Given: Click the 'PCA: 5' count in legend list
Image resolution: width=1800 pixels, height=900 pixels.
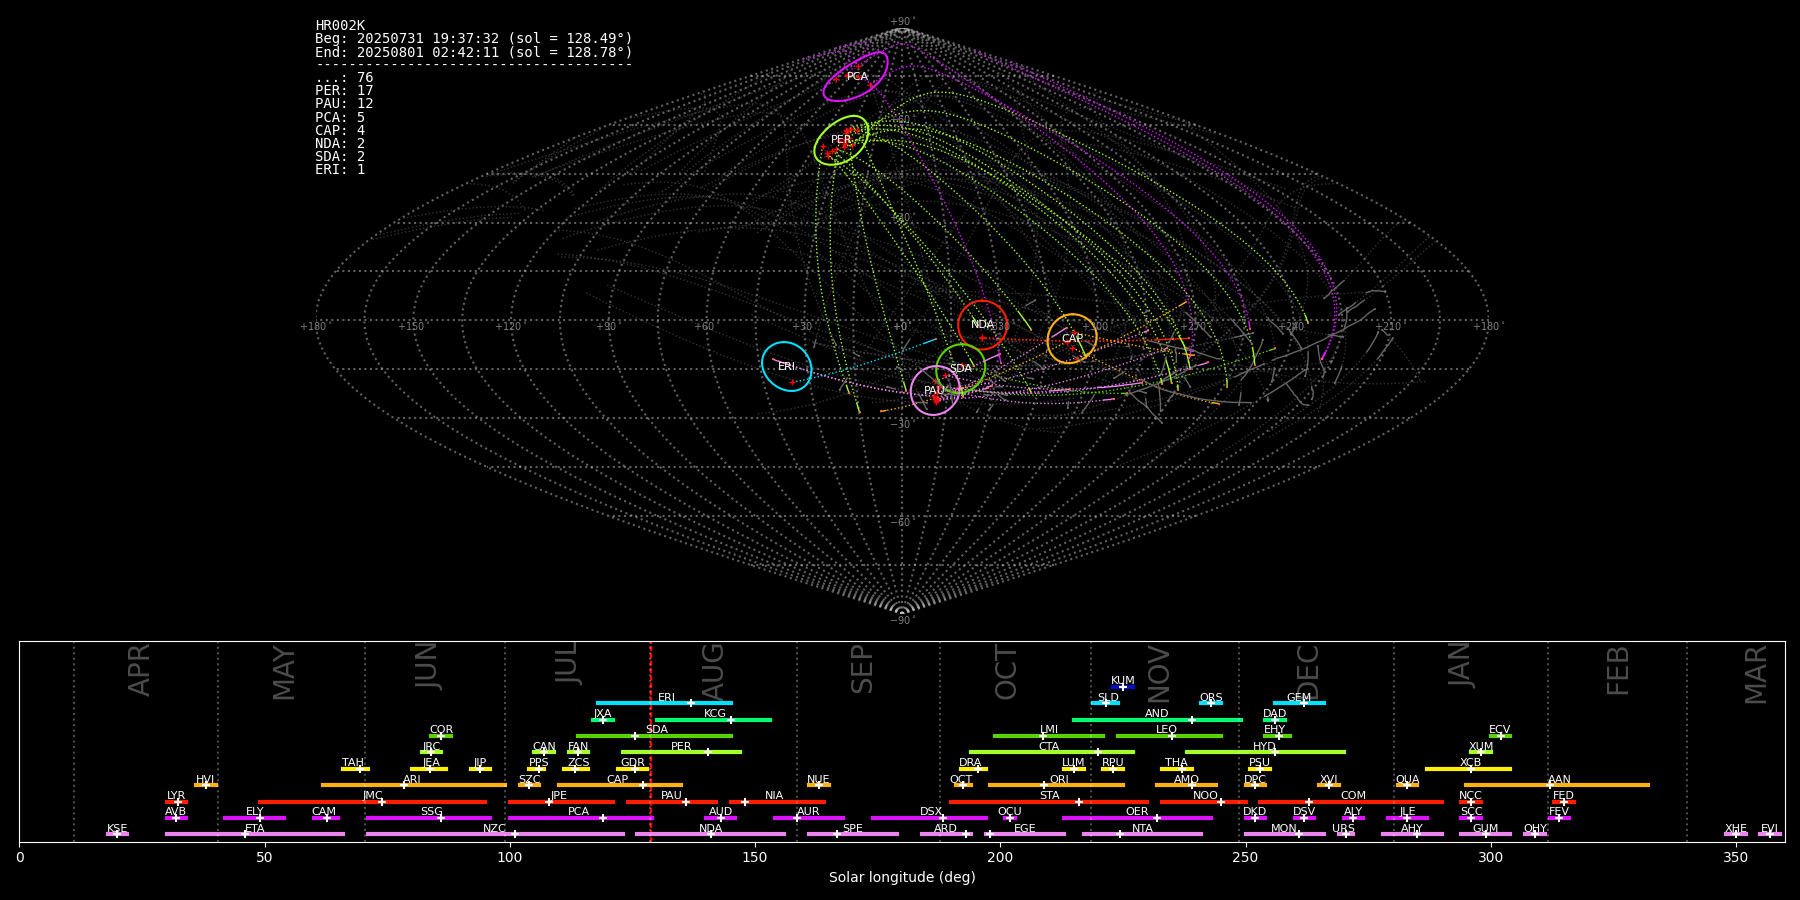Looking at the screenshot, I should pos(340,118).
